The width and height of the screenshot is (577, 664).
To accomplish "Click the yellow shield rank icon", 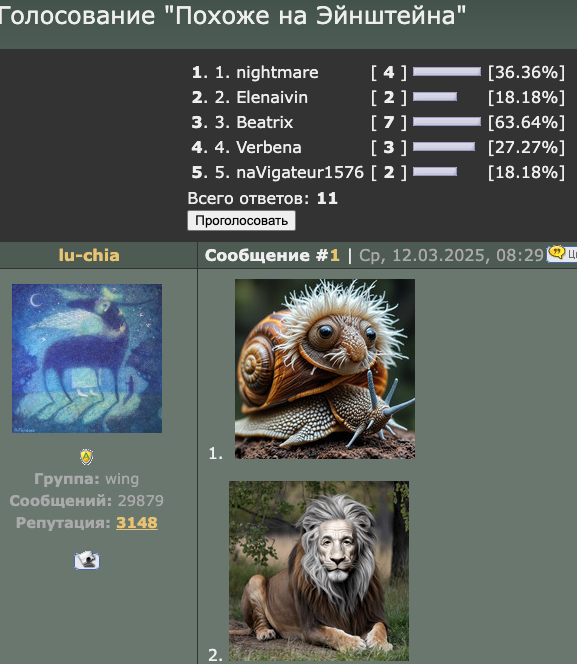I will point(87,457).
